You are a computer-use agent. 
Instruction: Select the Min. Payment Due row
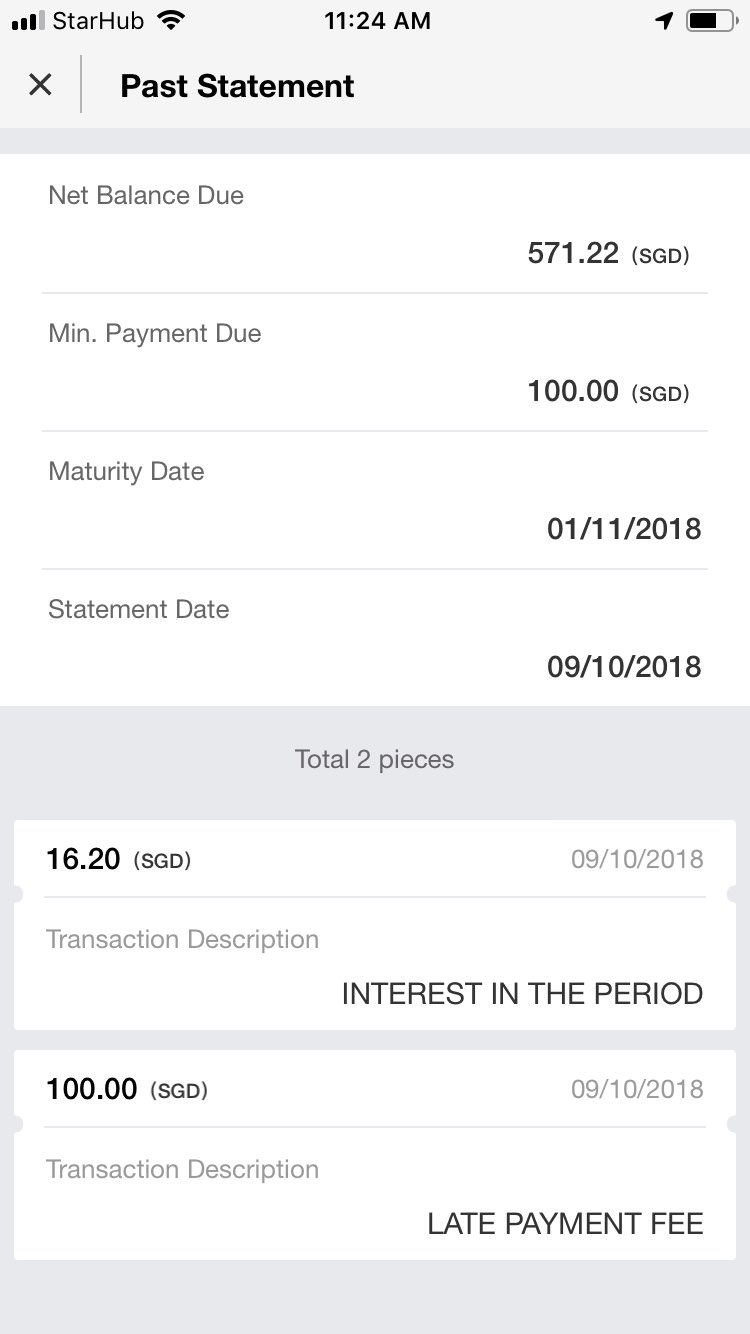(x=374, y=362)
